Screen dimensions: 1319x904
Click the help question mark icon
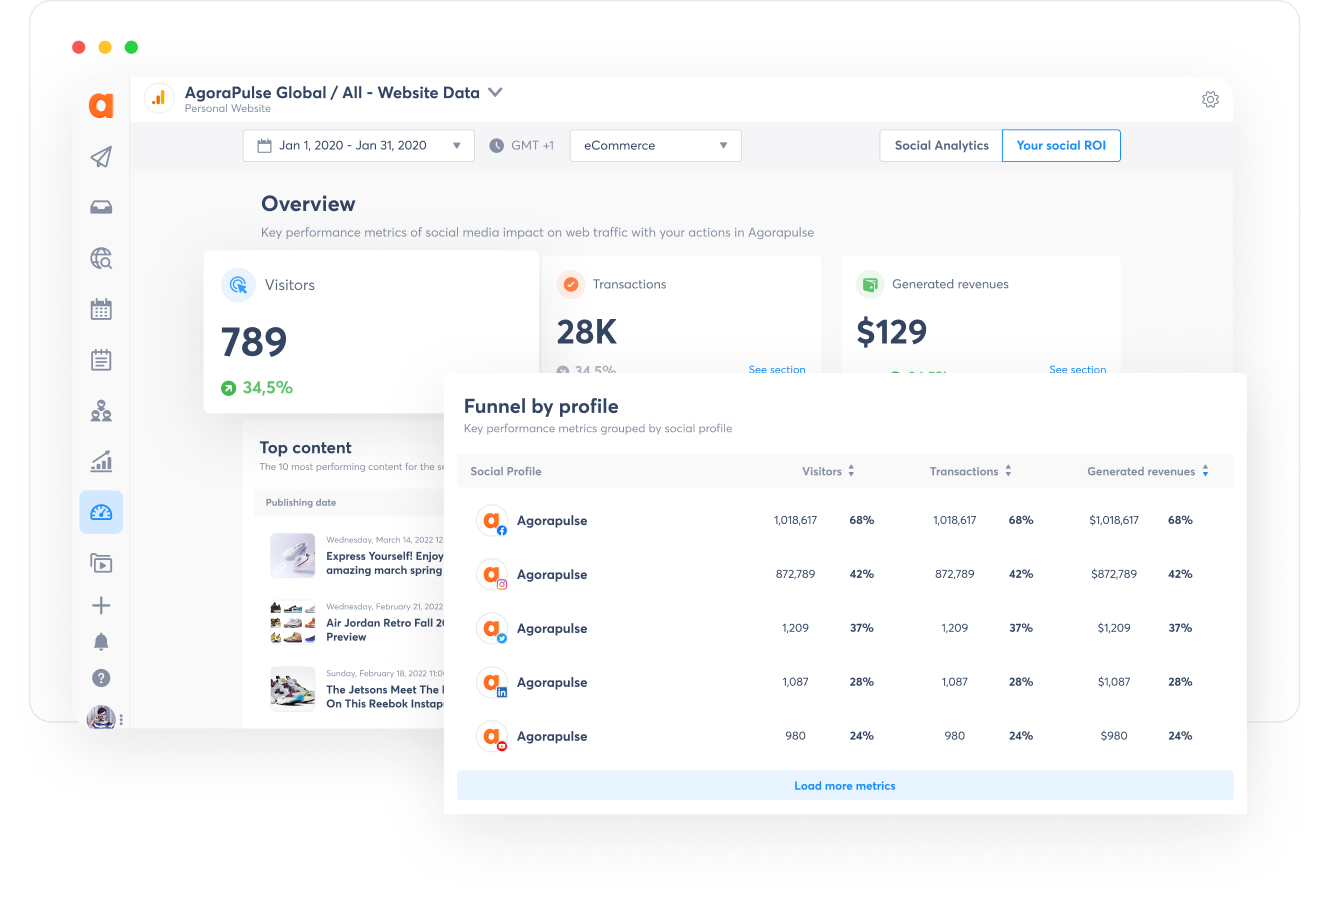coord(101,678)
